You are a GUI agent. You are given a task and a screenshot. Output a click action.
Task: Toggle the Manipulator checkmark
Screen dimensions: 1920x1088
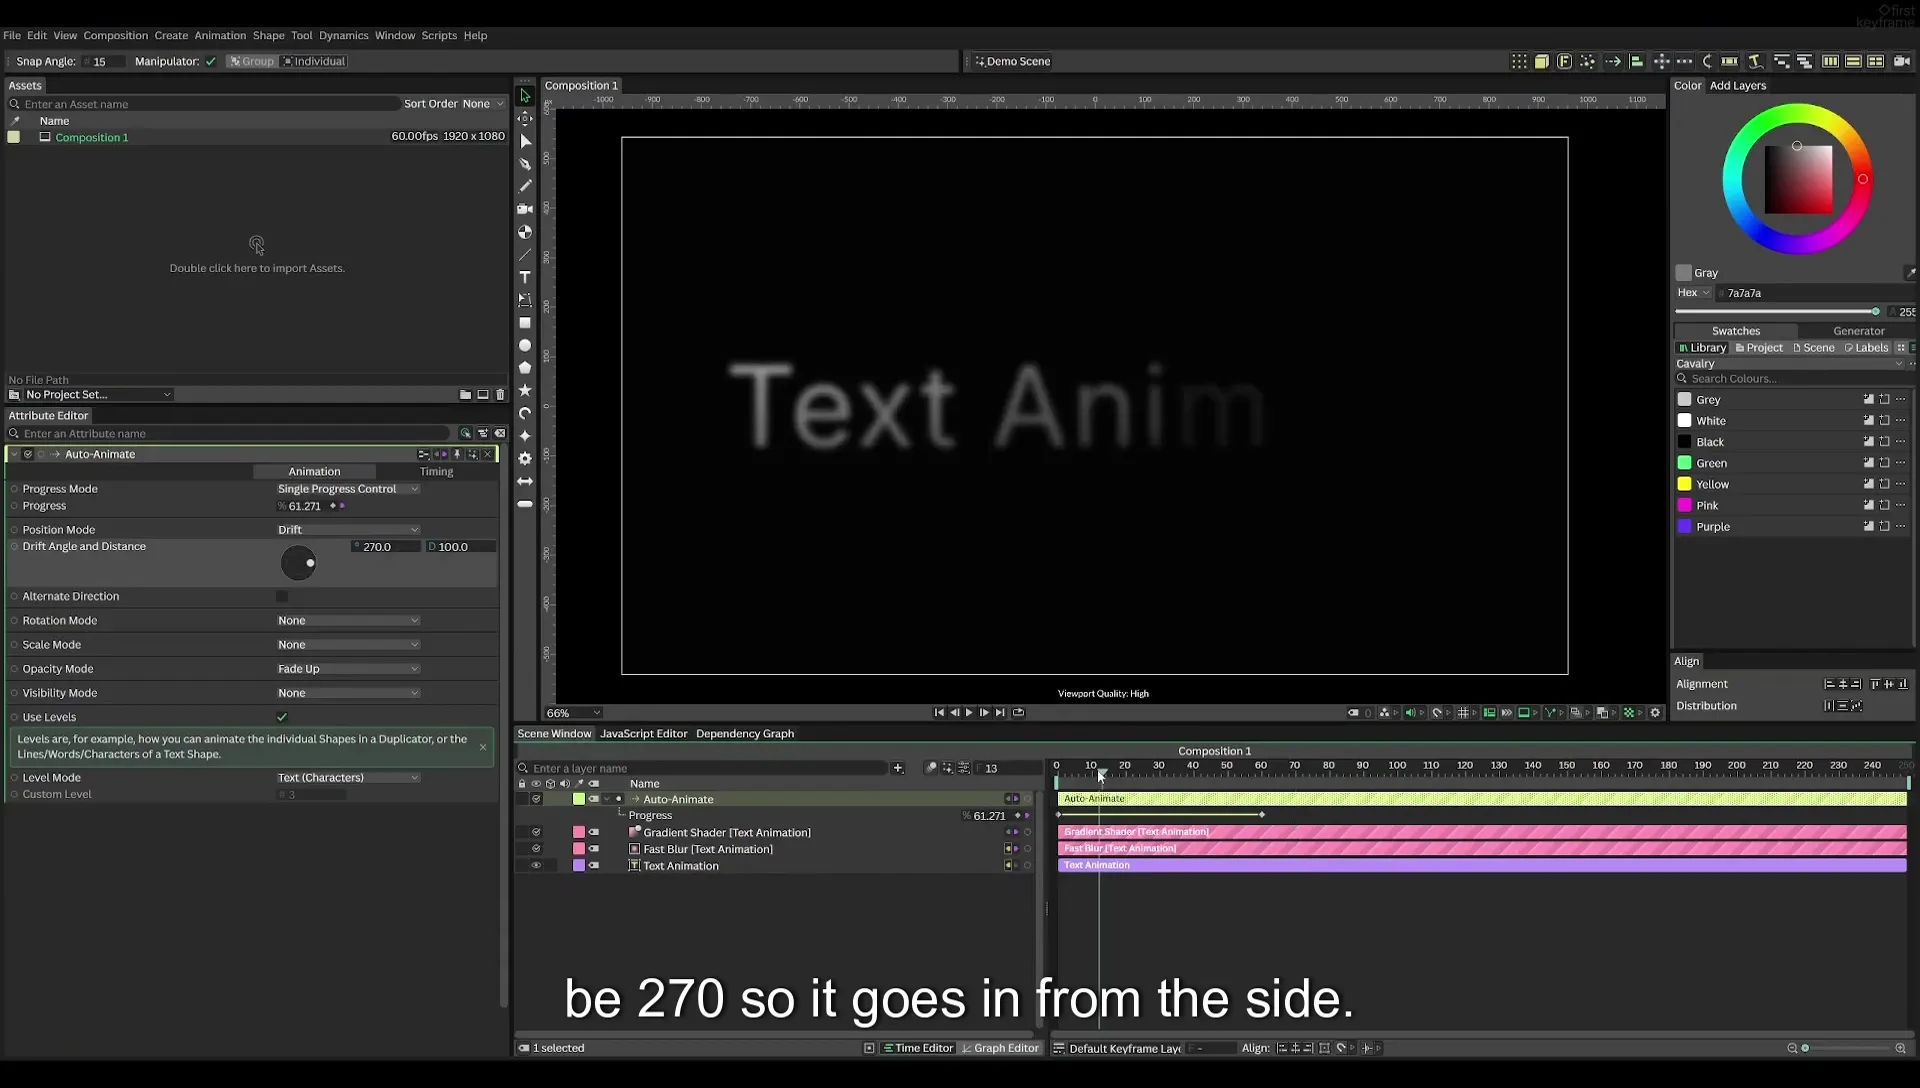pos(211,61)
